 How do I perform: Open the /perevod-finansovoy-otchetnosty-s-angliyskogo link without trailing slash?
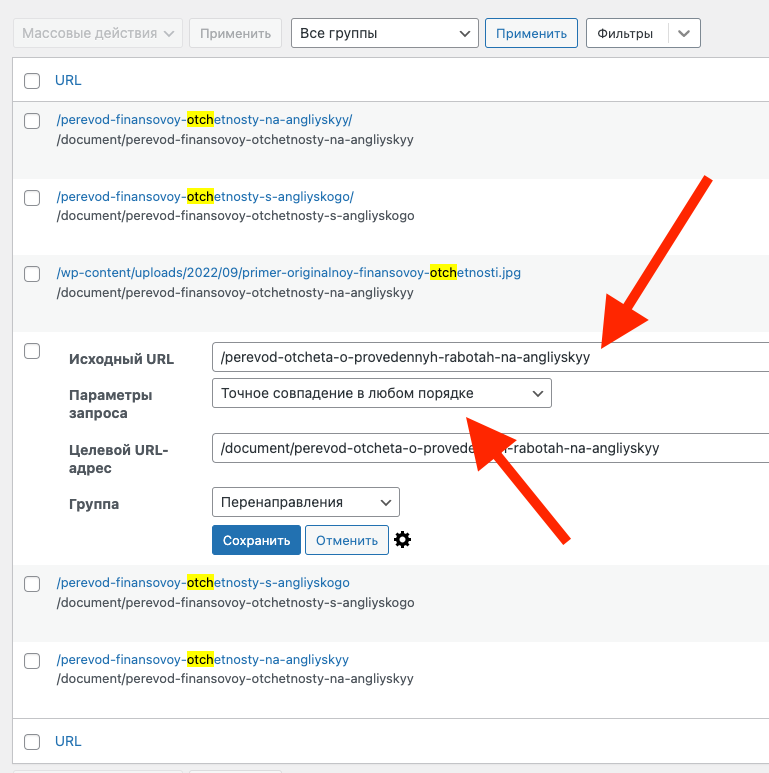coord(203,582)
